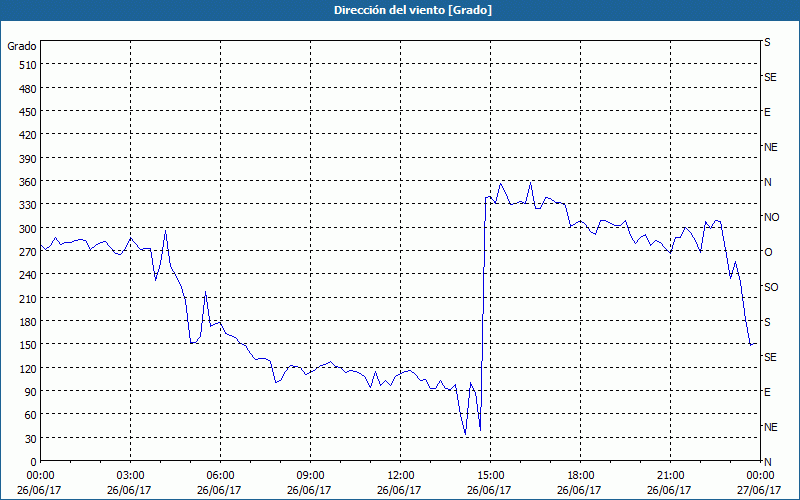Click the 90 degree axis label

coord(31,392)
